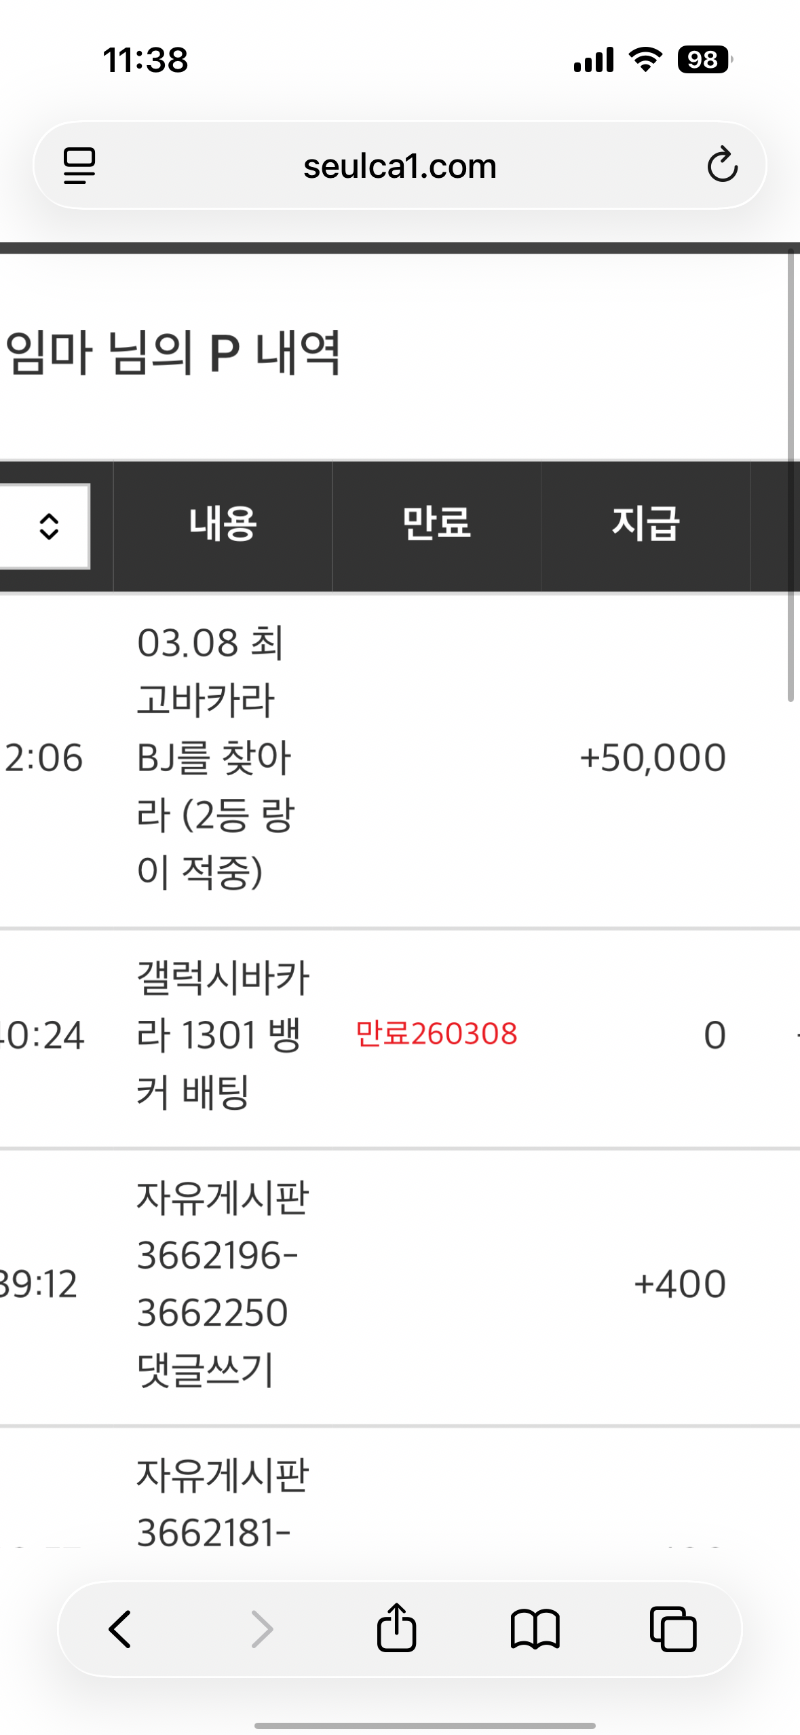Tap the seulca1.com address bar

click(x=399, y=166)
